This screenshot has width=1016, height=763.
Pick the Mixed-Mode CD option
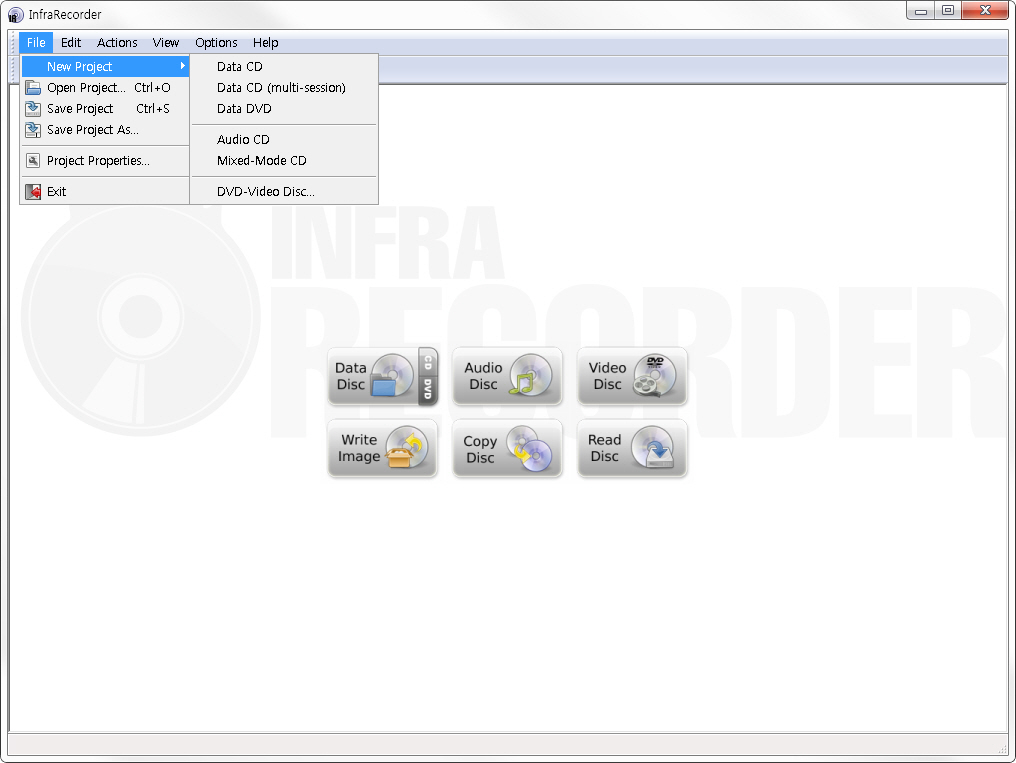284,161
